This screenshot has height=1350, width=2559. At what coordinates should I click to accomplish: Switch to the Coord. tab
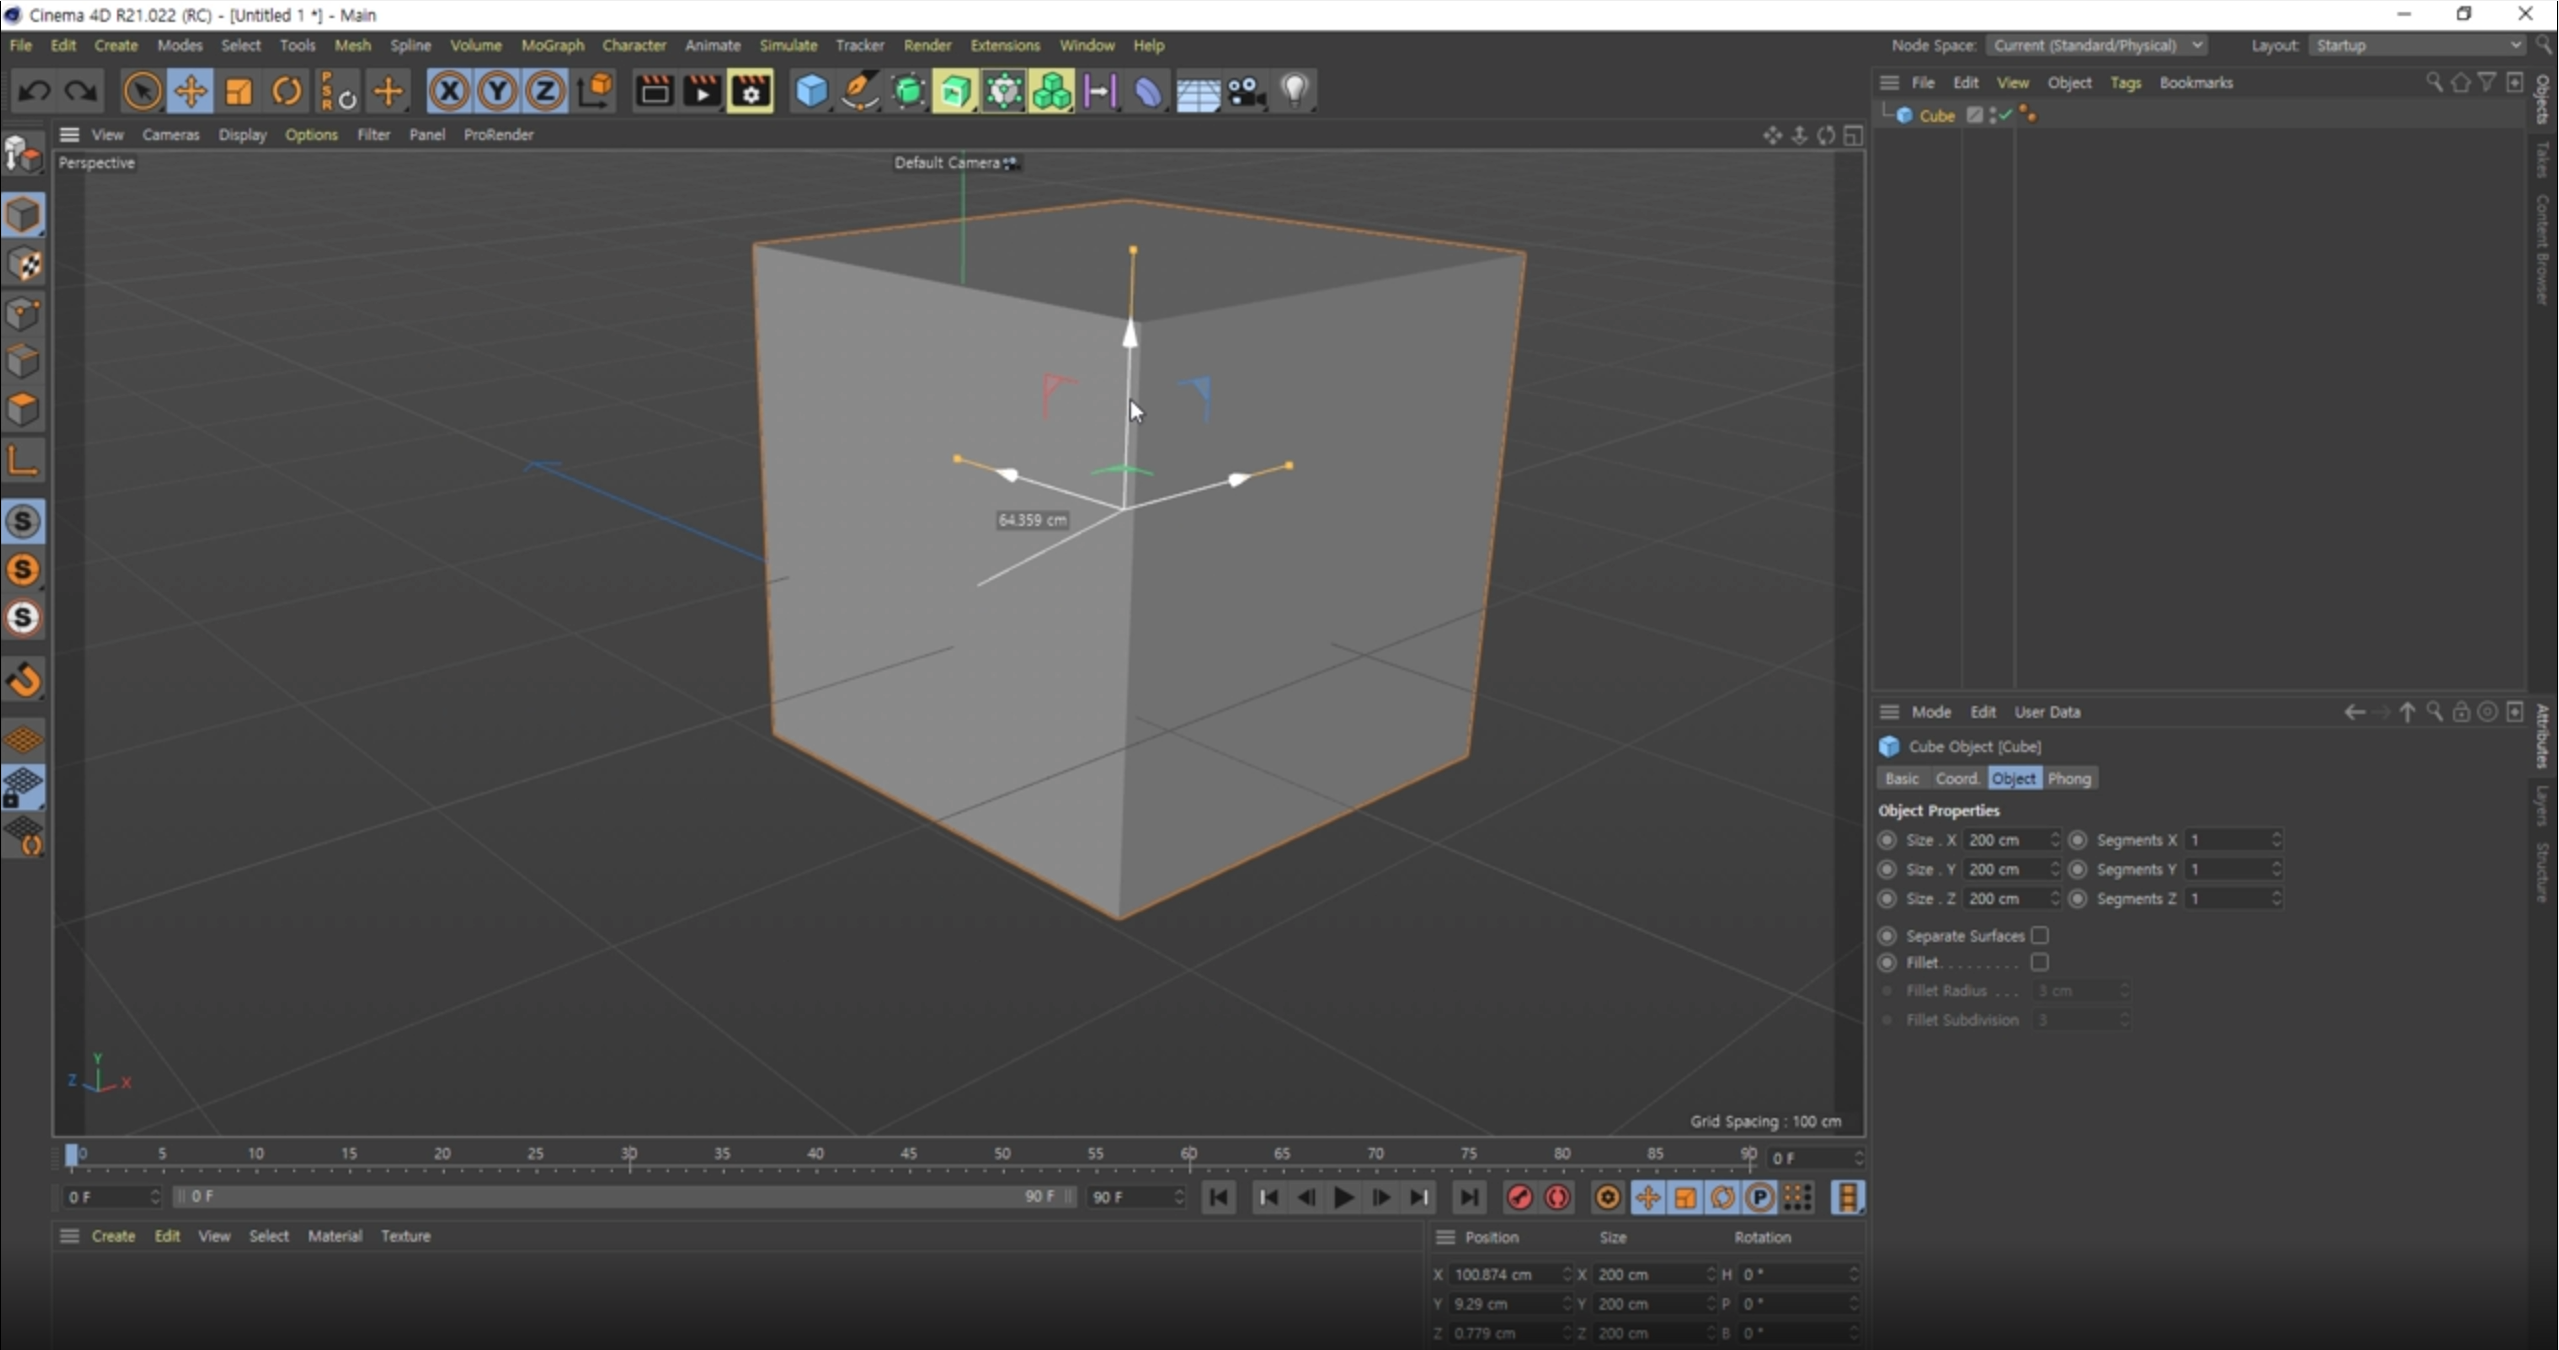coord(1955,778)
